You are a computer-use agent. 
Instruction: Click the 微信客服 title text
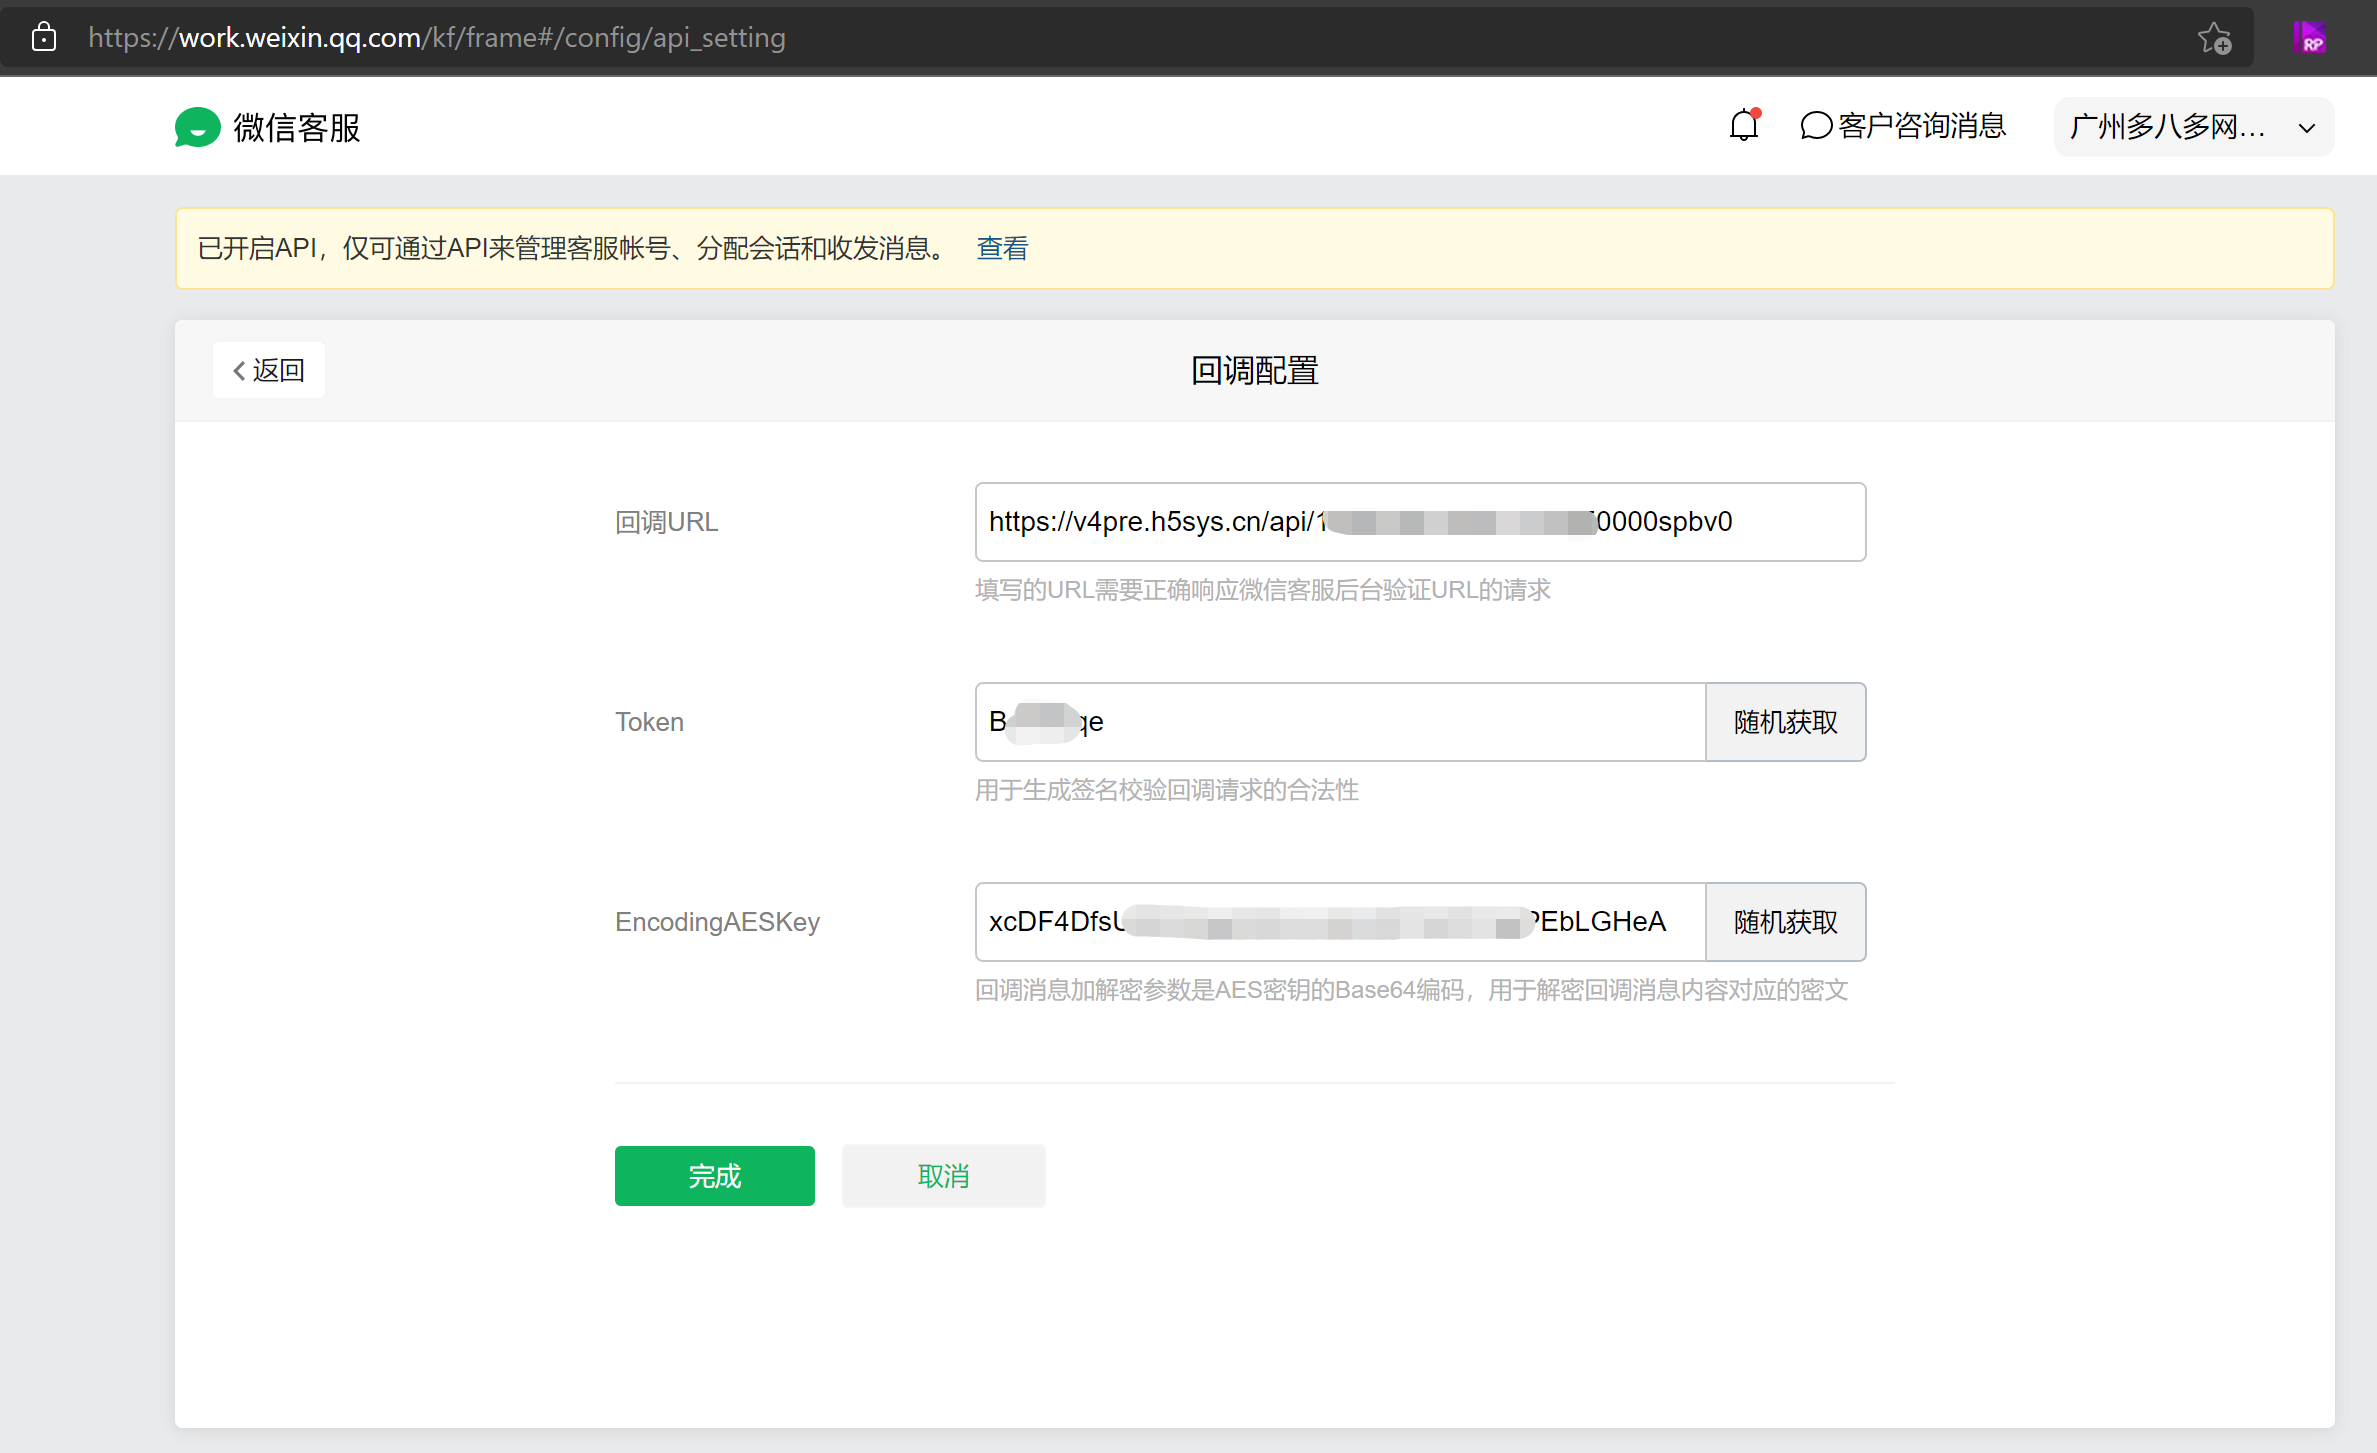297,128
